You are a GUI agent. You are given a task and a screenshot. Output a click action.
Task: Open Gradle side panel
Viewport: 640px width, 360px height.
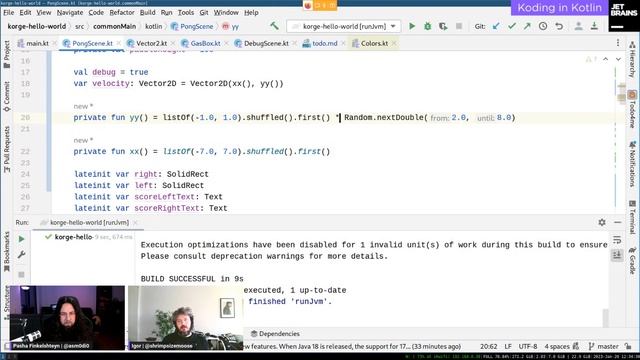pos(632,260)
